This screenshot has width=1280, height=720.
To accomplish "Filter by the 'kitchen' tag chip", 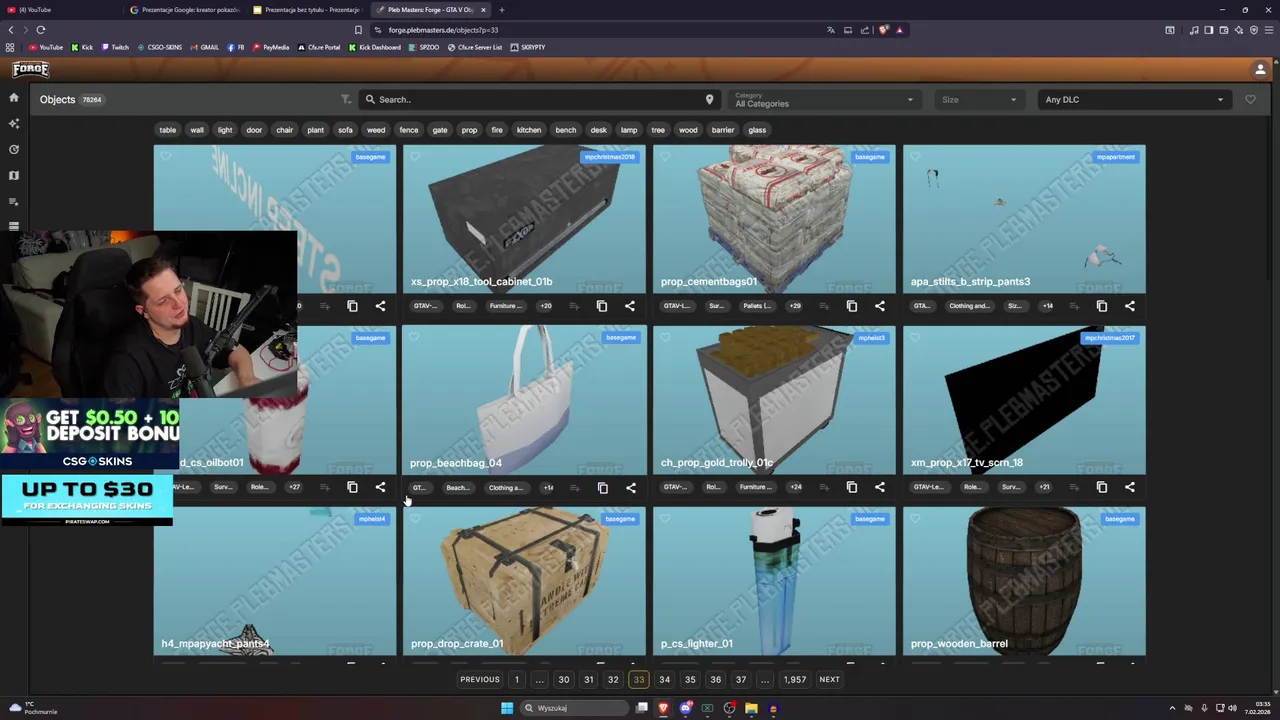I will pos(529,130).
